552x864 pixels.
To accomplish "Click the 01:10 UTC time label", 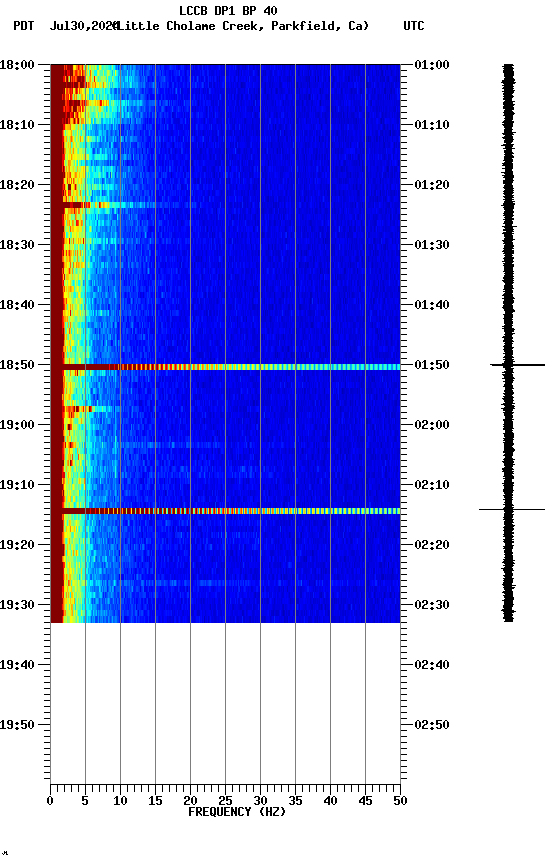I will pos(432,125).
